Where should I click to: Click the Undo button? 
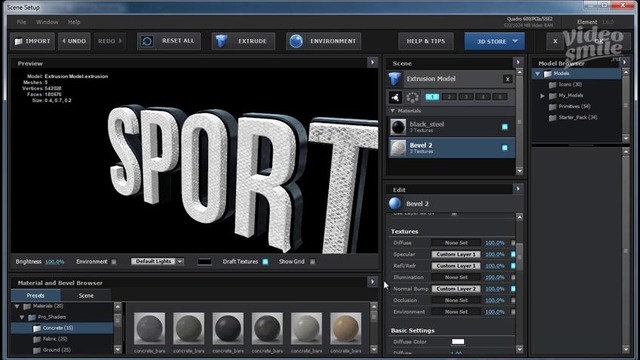click(x=74, y=41)
